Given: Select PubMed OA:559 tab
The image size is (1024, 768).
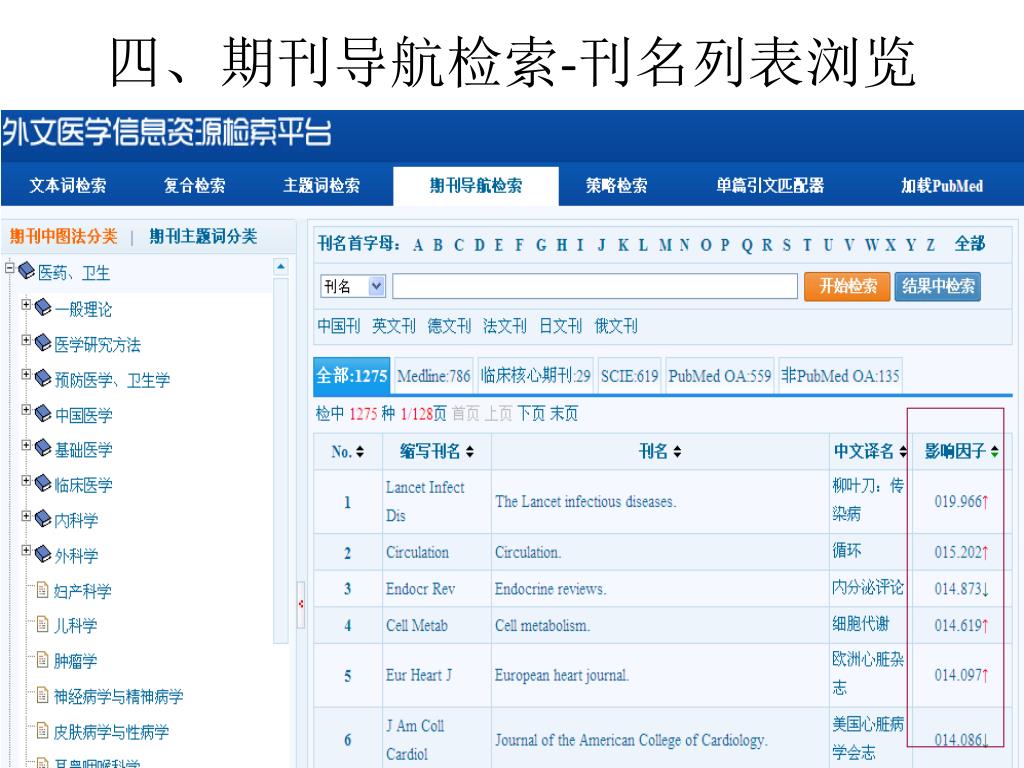Looking at the screenshot, I should (x=720, y=376).
